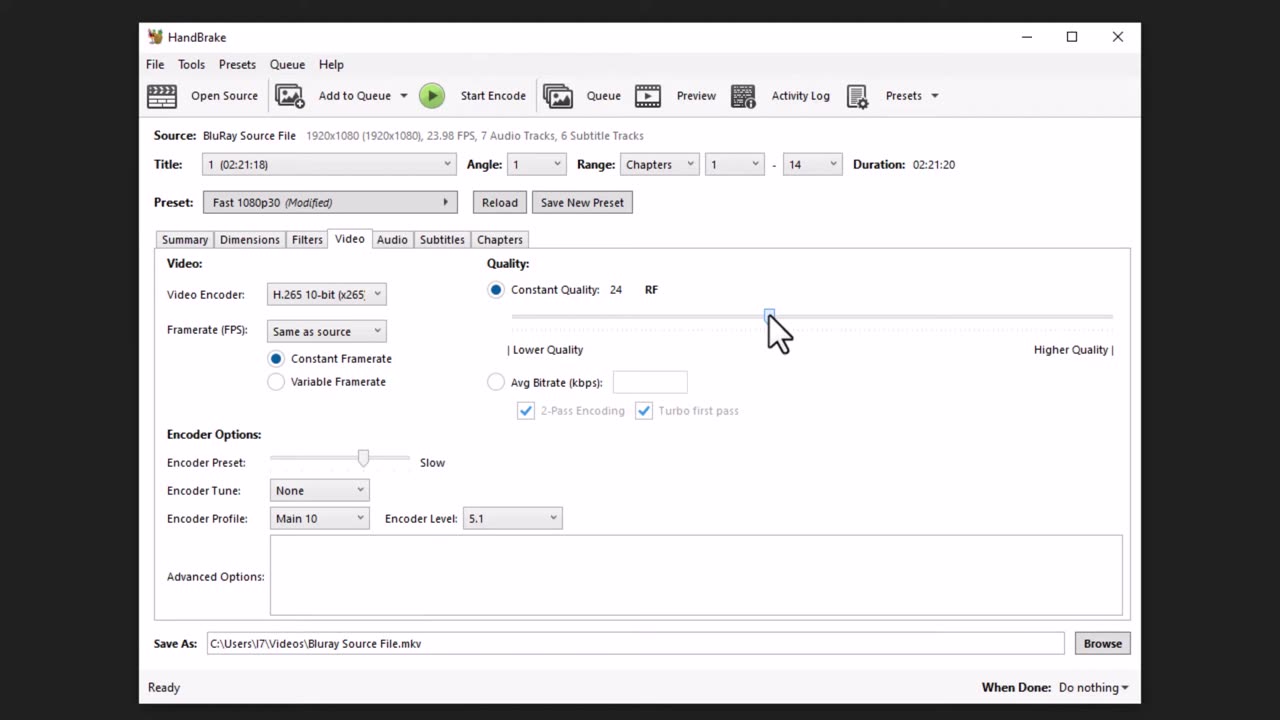1280x720 pixels.
Task: Open the Title dropdown 1 (02:21:18)
Action: [x=329, y=165]
